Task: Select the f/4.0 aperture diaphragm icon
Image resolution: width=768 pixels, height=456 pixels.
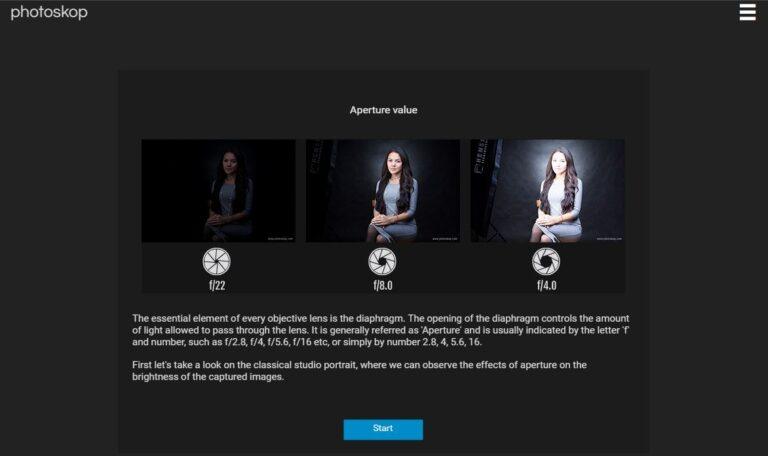Action: click(x=546, y=261)
